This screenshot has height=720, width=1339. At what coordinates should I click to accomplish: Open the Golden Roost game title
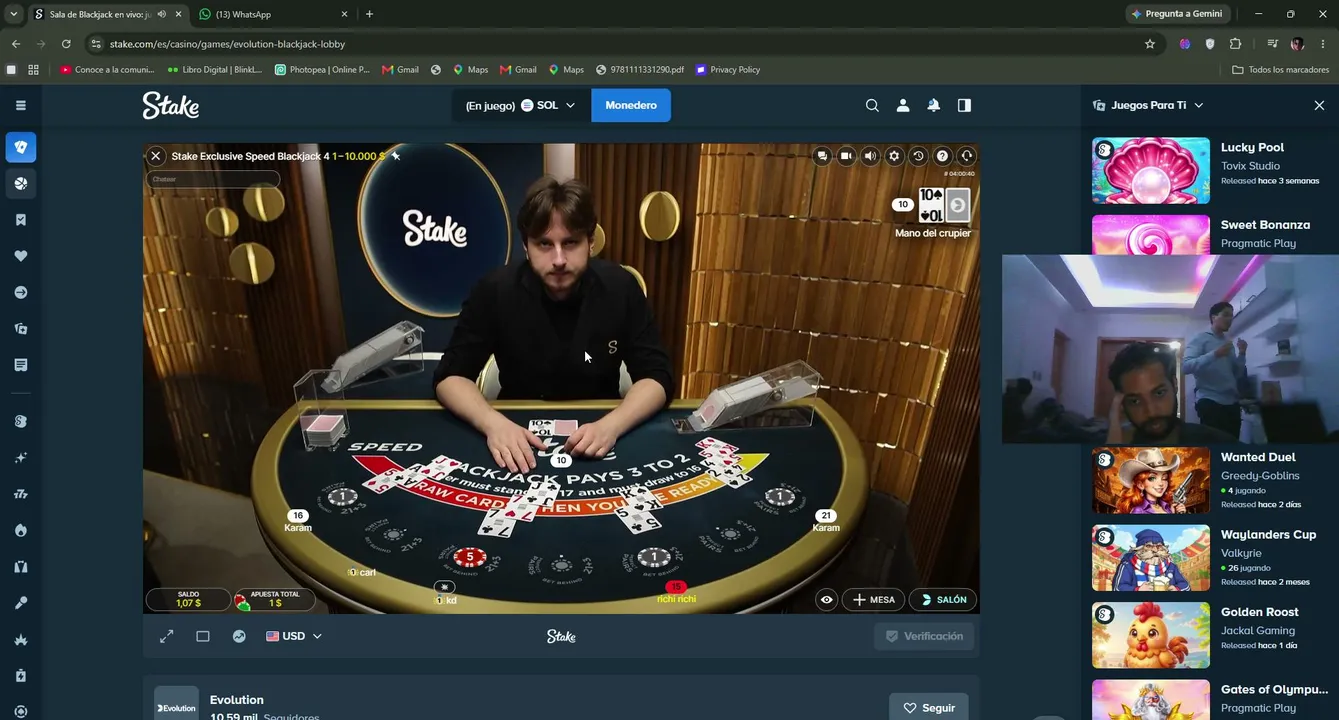click(1259, 612)
